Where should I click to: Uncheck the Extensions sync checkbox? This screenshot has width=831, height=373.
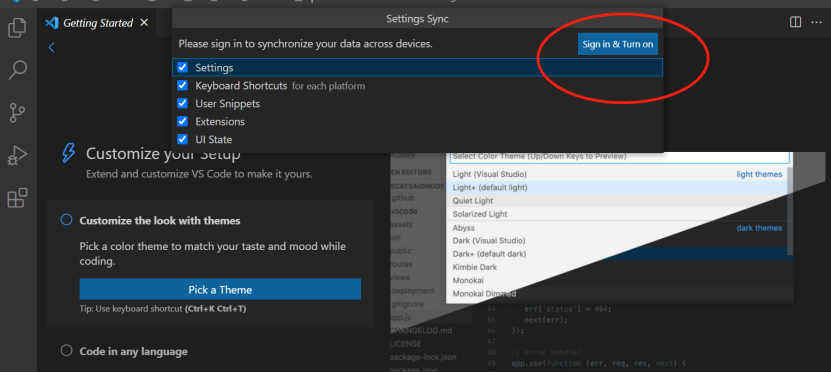pyautogui.click(x=182, y=121)
